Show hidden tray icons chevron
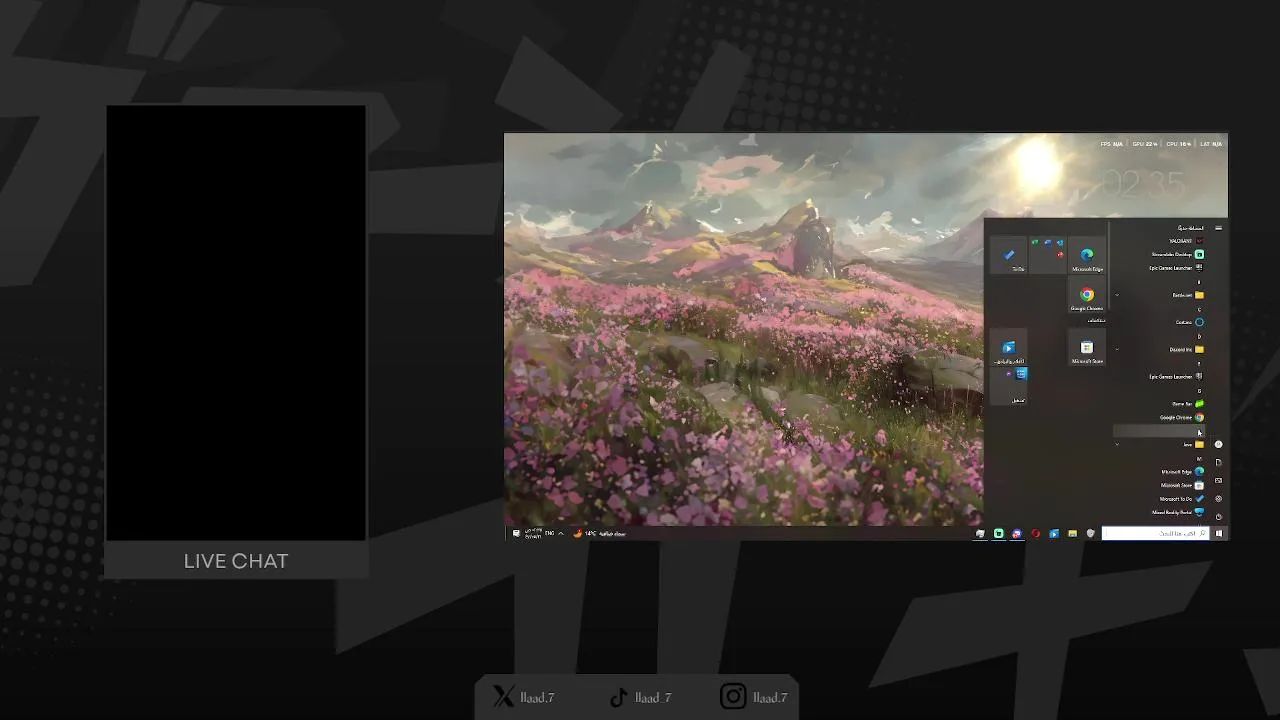Viewport: 1280px width, 720px height. 561,533
